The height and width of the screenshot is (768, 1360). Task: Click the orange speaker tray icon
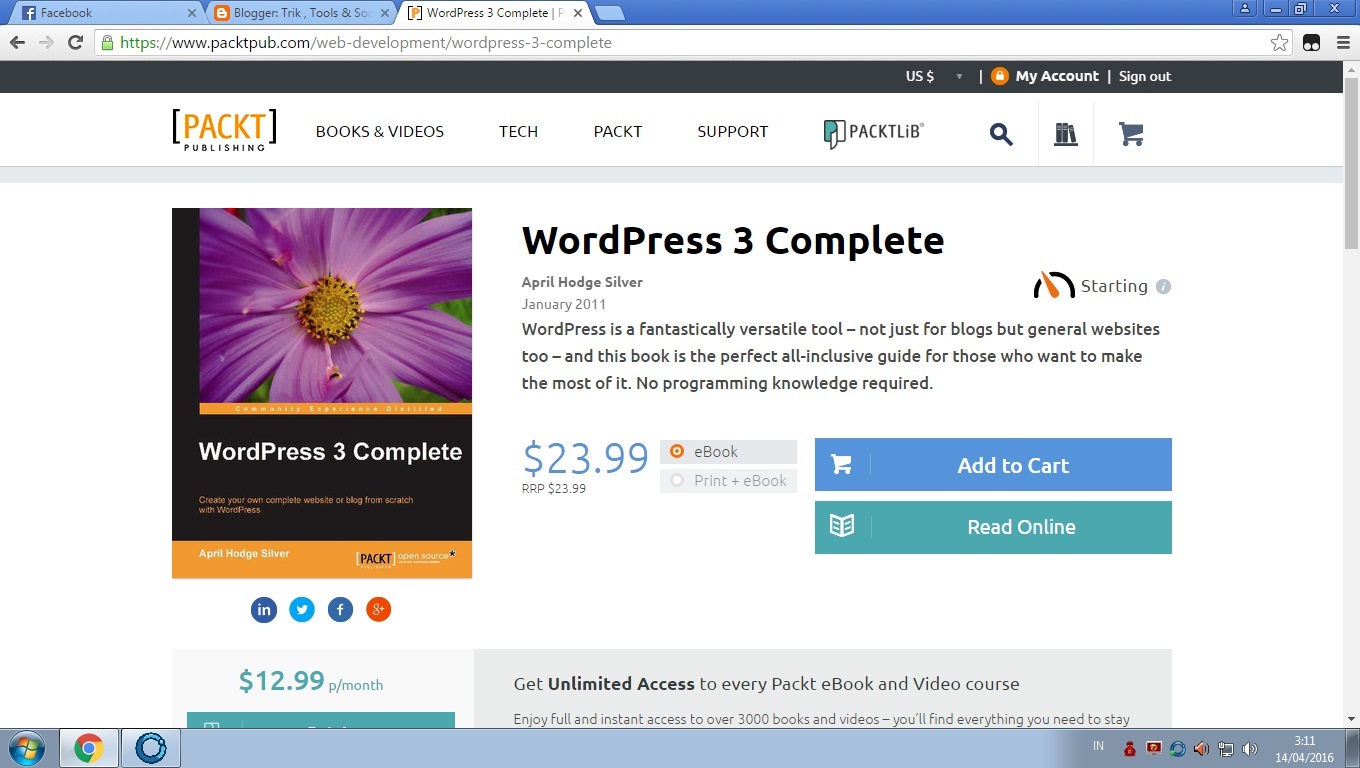tap(1202, 748)
